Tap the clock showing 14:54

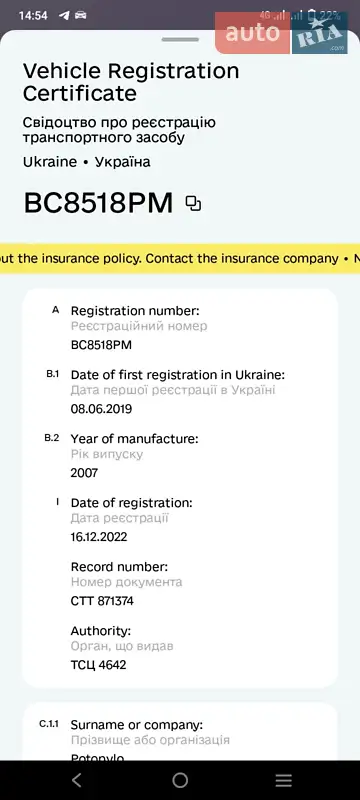(33, 15)
